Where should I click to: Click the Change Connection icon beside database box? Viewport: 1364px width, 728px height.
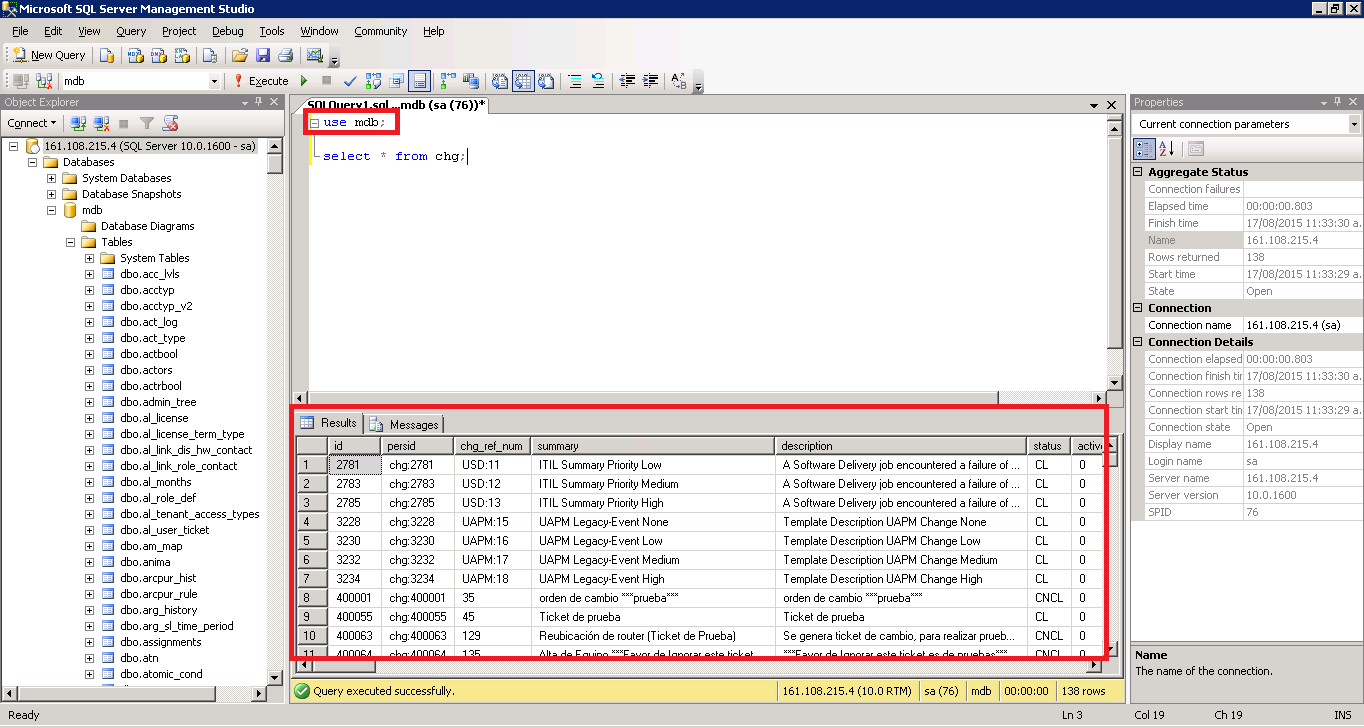click(43, 81)
